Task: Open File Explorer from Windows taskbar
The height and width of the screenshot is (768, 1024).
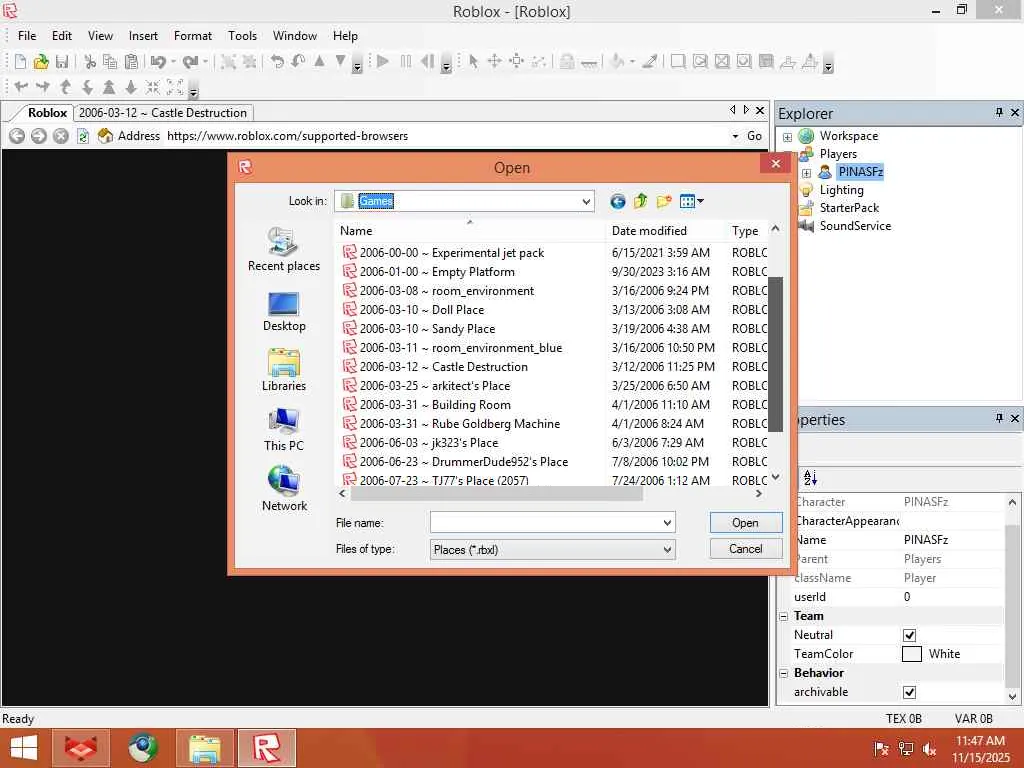Action: pos(205,748)
